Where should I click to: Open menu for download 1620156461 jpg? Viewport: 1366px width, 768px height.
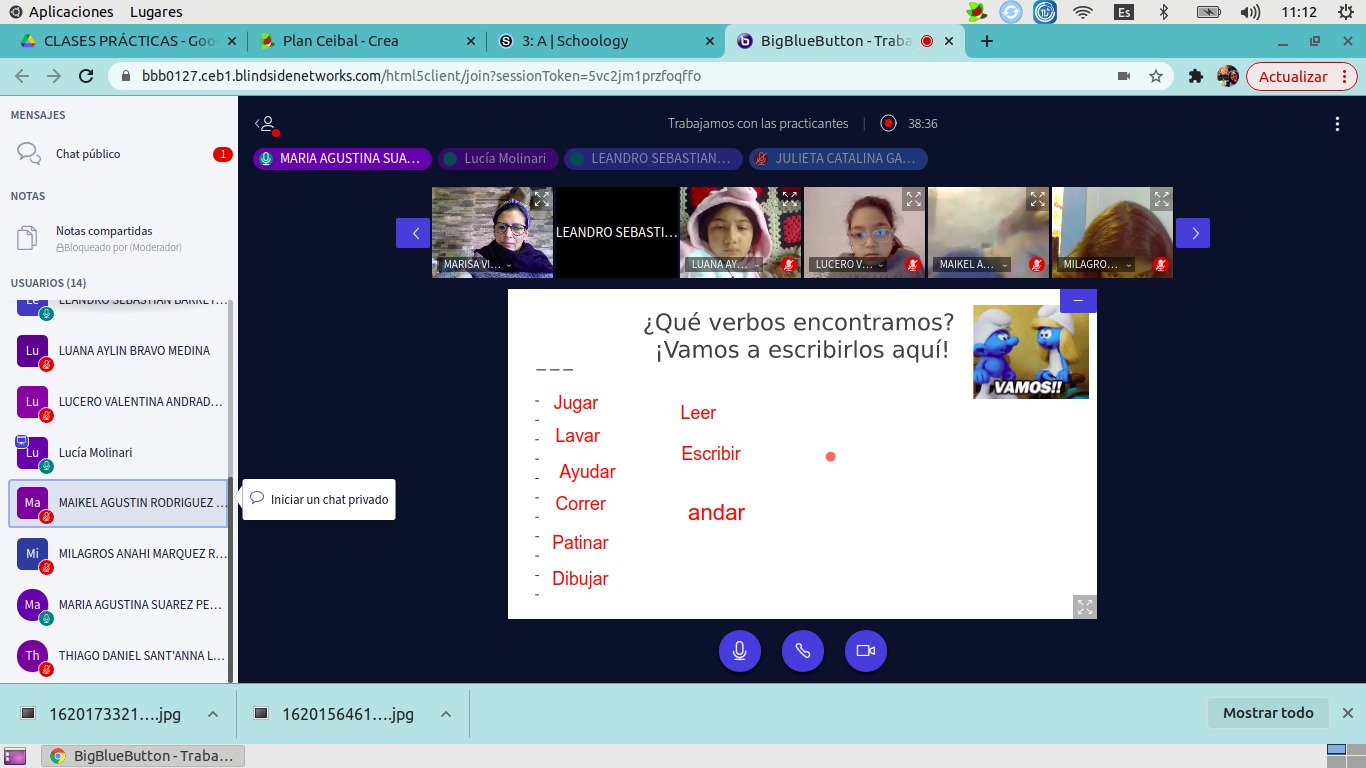[446, 714]
